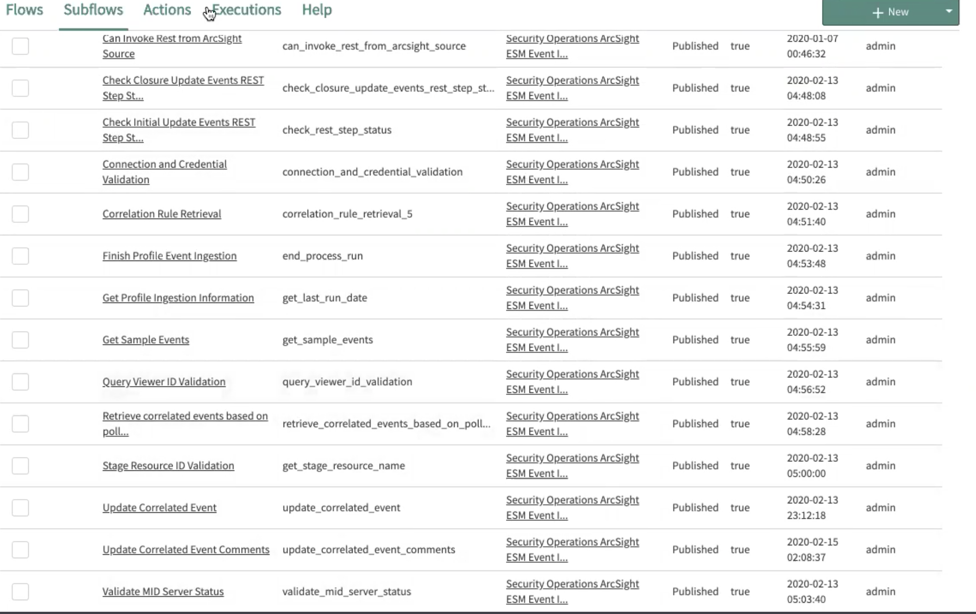Select checkbox for Update Correlated Event Comments
The image size is (976, 614).
click(21, 549)
